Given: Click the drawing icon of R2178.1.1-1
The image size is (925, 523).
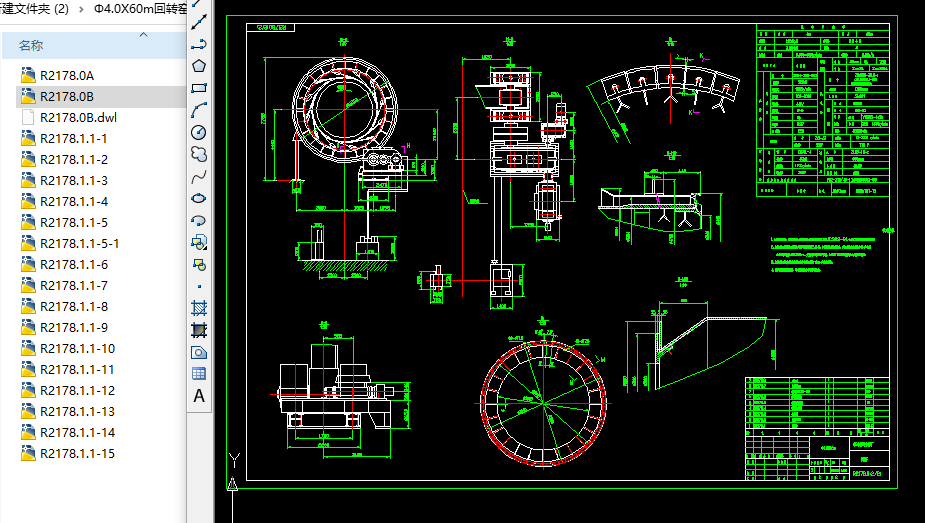Looking at the screenshot, I should (28, 138).
